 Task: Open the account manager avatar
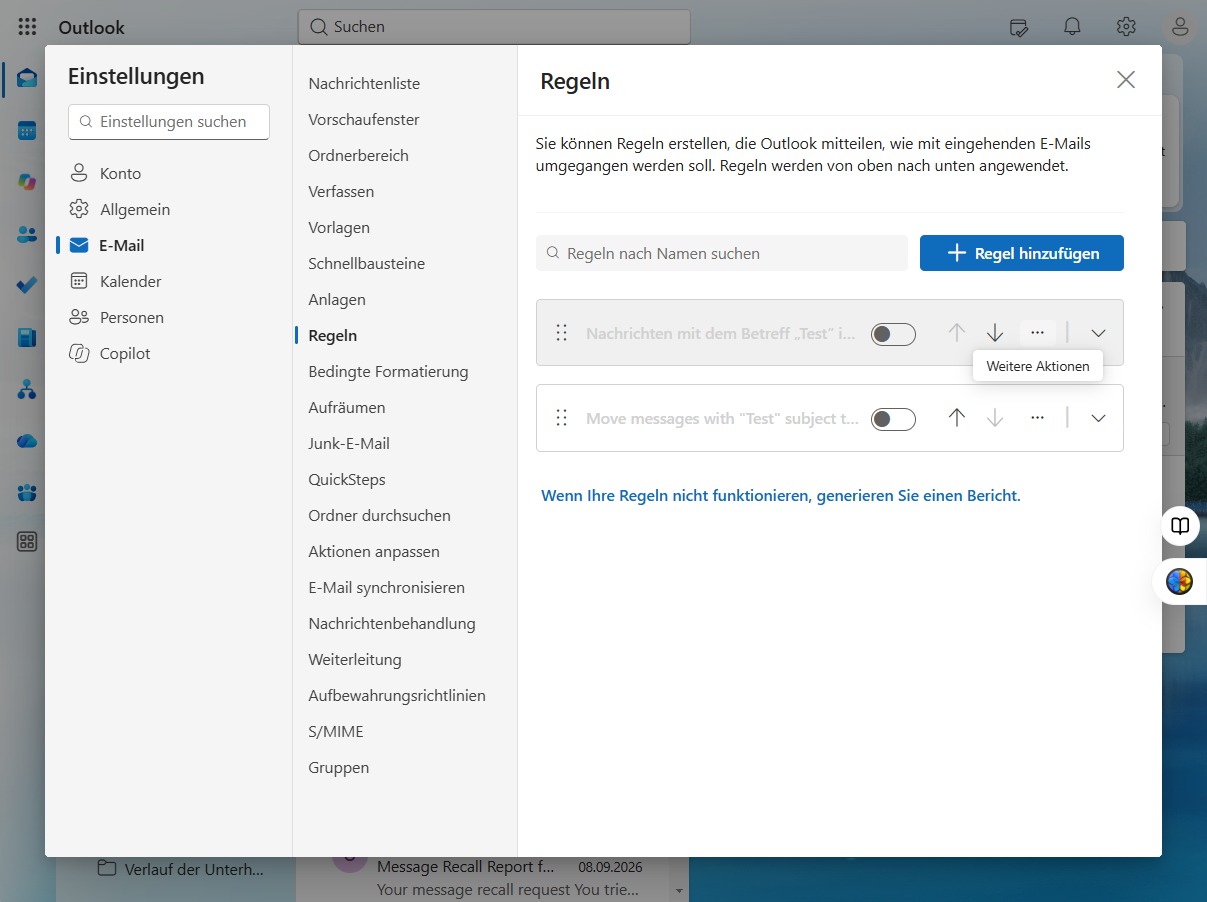(1180, 27)
